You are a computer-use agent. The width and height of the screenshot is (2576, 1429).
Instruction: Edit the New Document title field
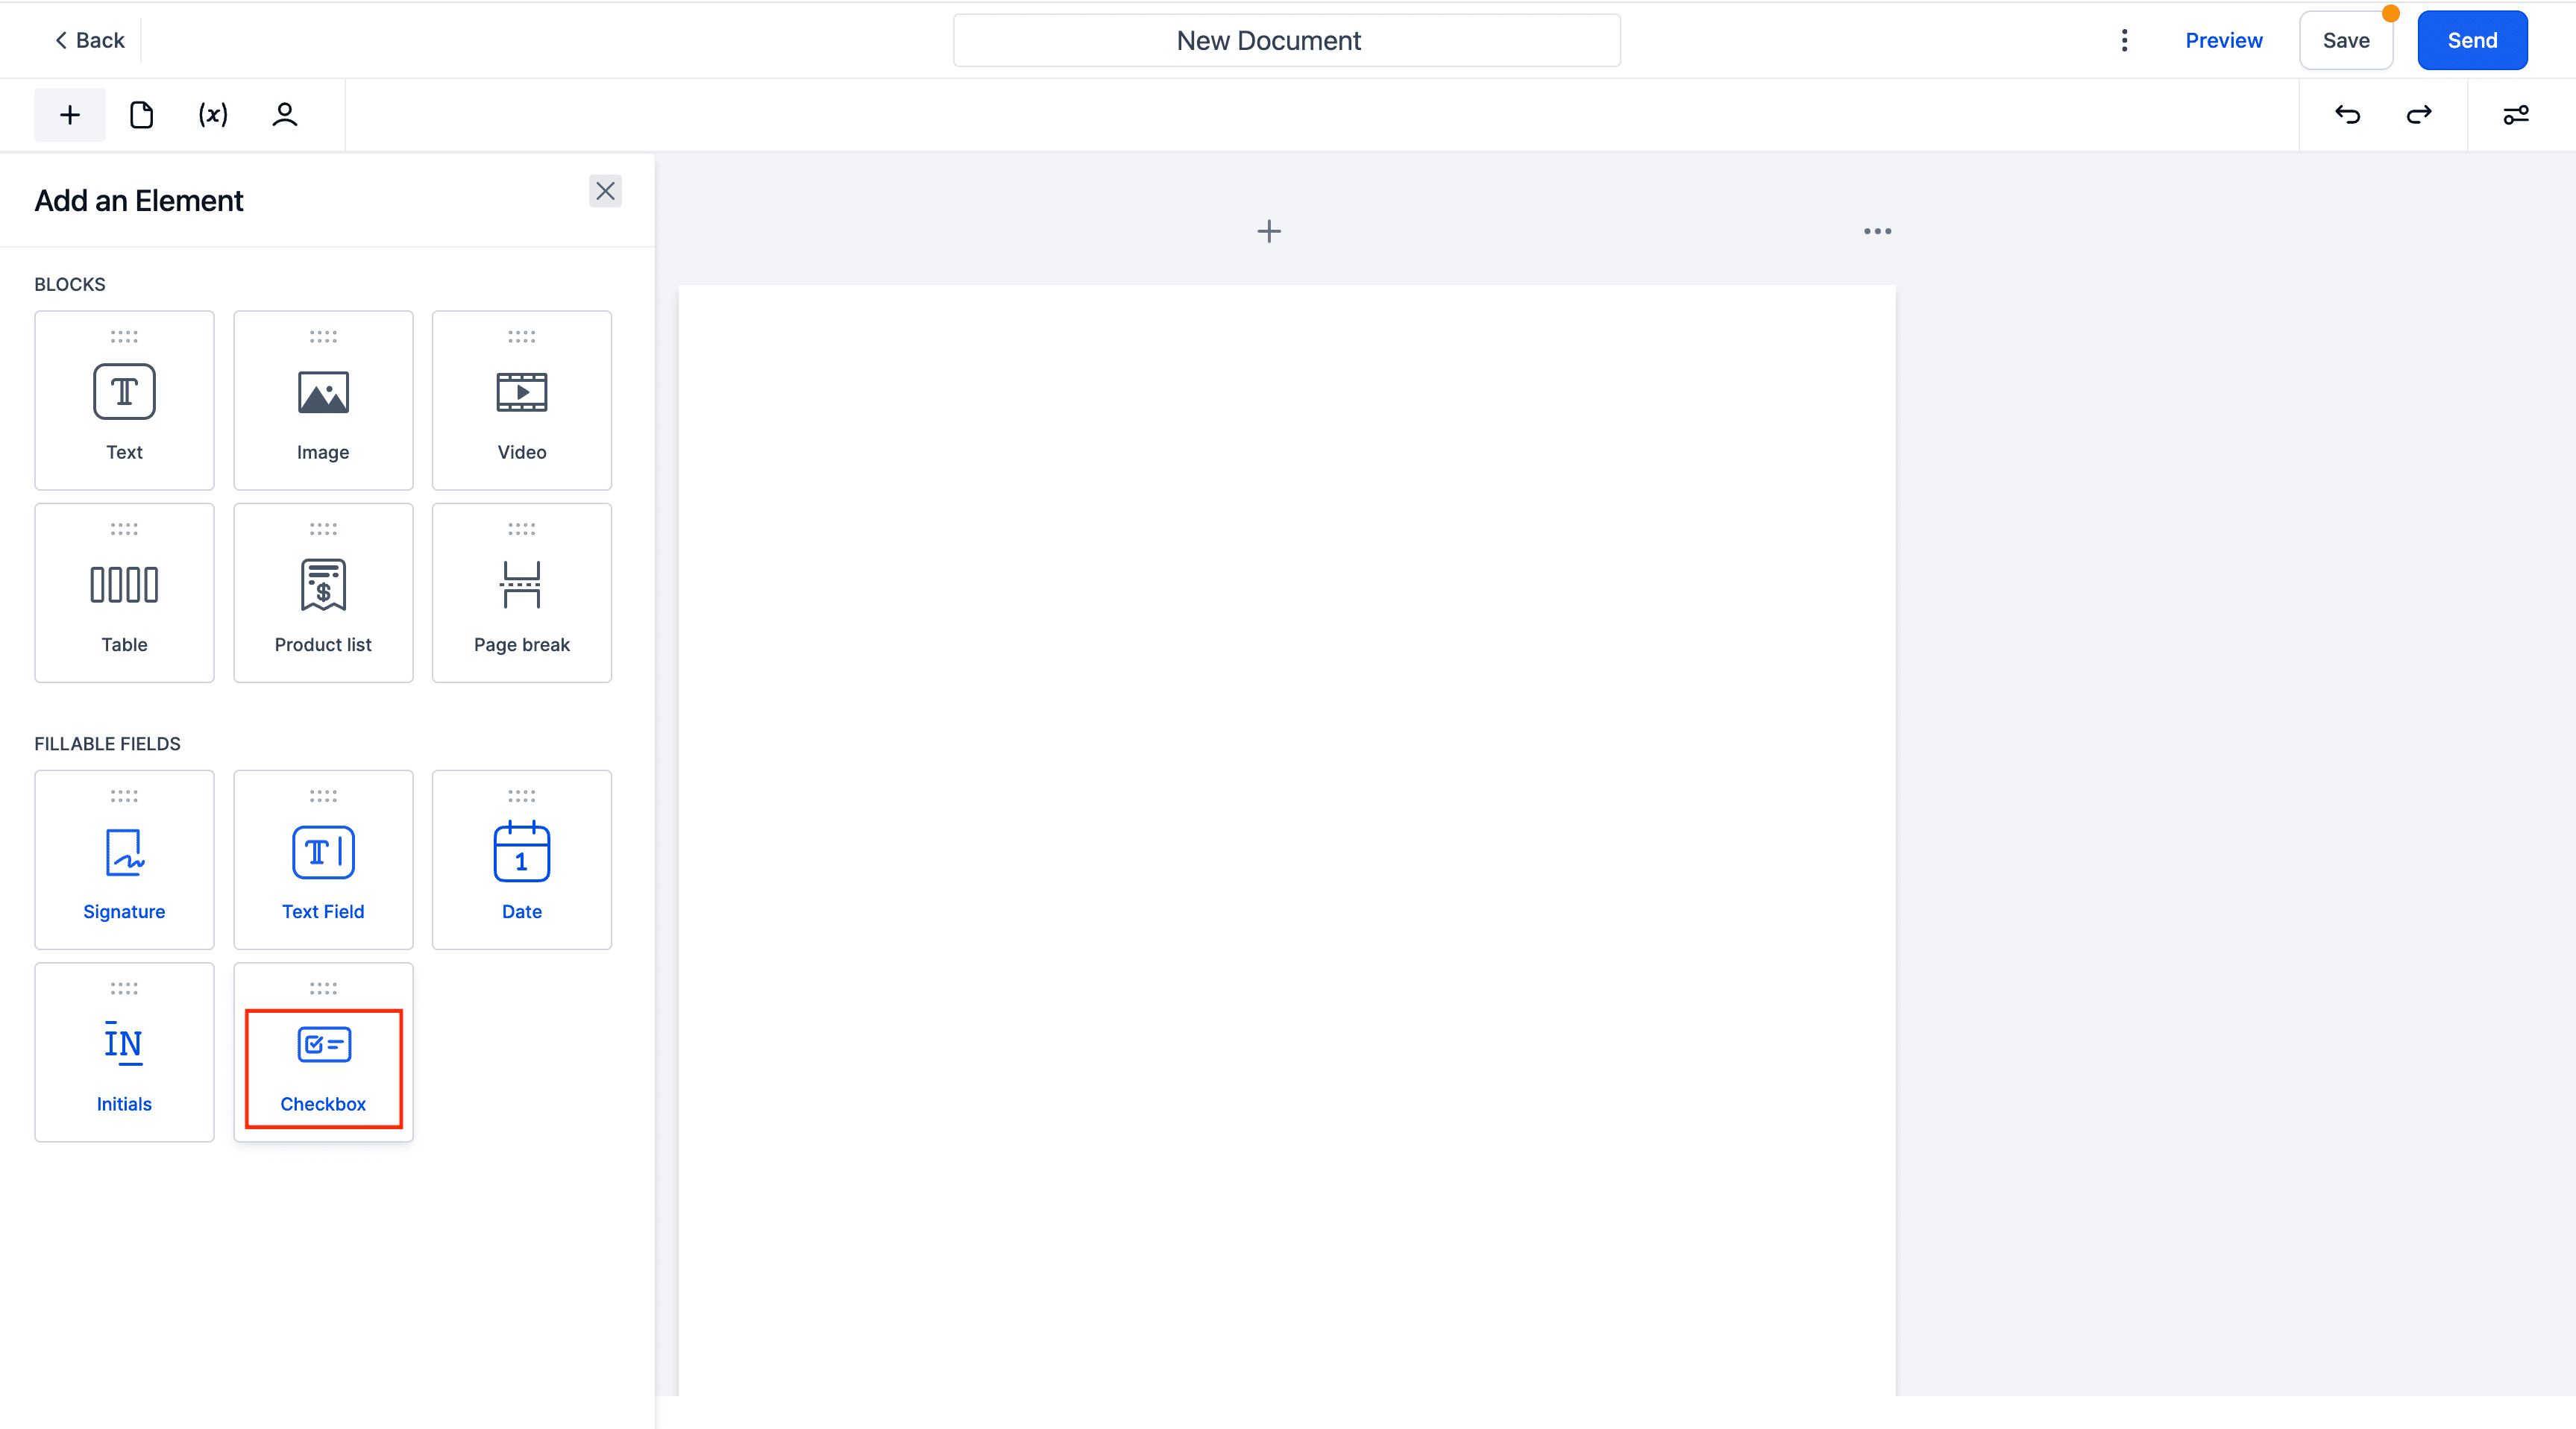tap(1286, 40)
